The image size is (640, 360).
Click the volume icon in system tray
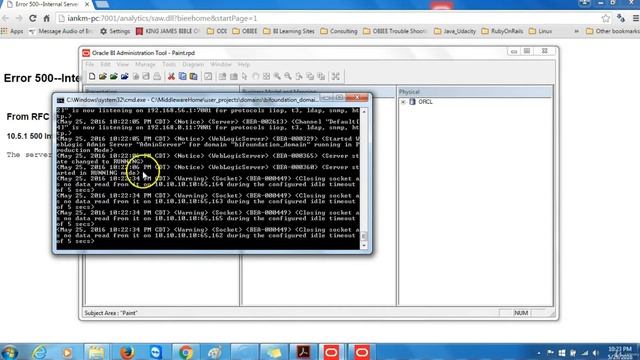coord(596,353)
